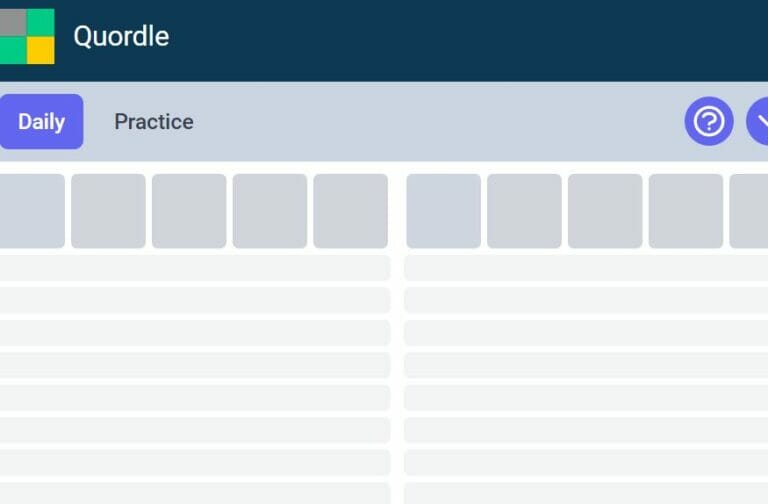Select the fourth tile of the left board's first row
Image resolution: width=768 pixels, height=504 pixels.
coord(270,211)
